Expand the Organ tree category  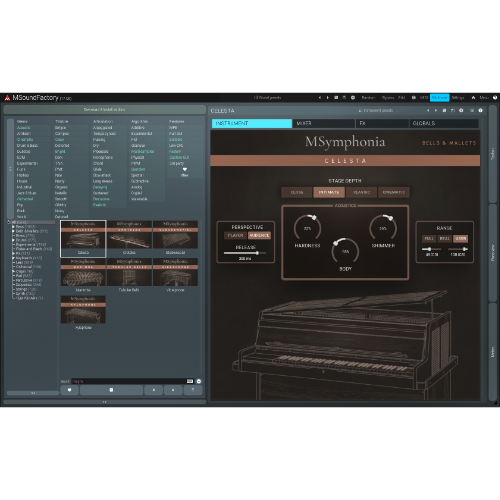pyautogui.click(x=14, y=271)
